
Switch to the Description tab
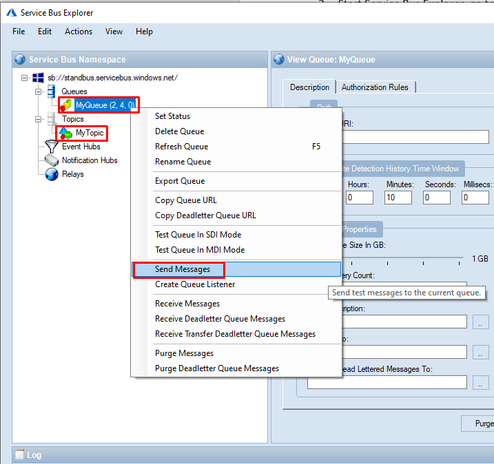point(309,87)
